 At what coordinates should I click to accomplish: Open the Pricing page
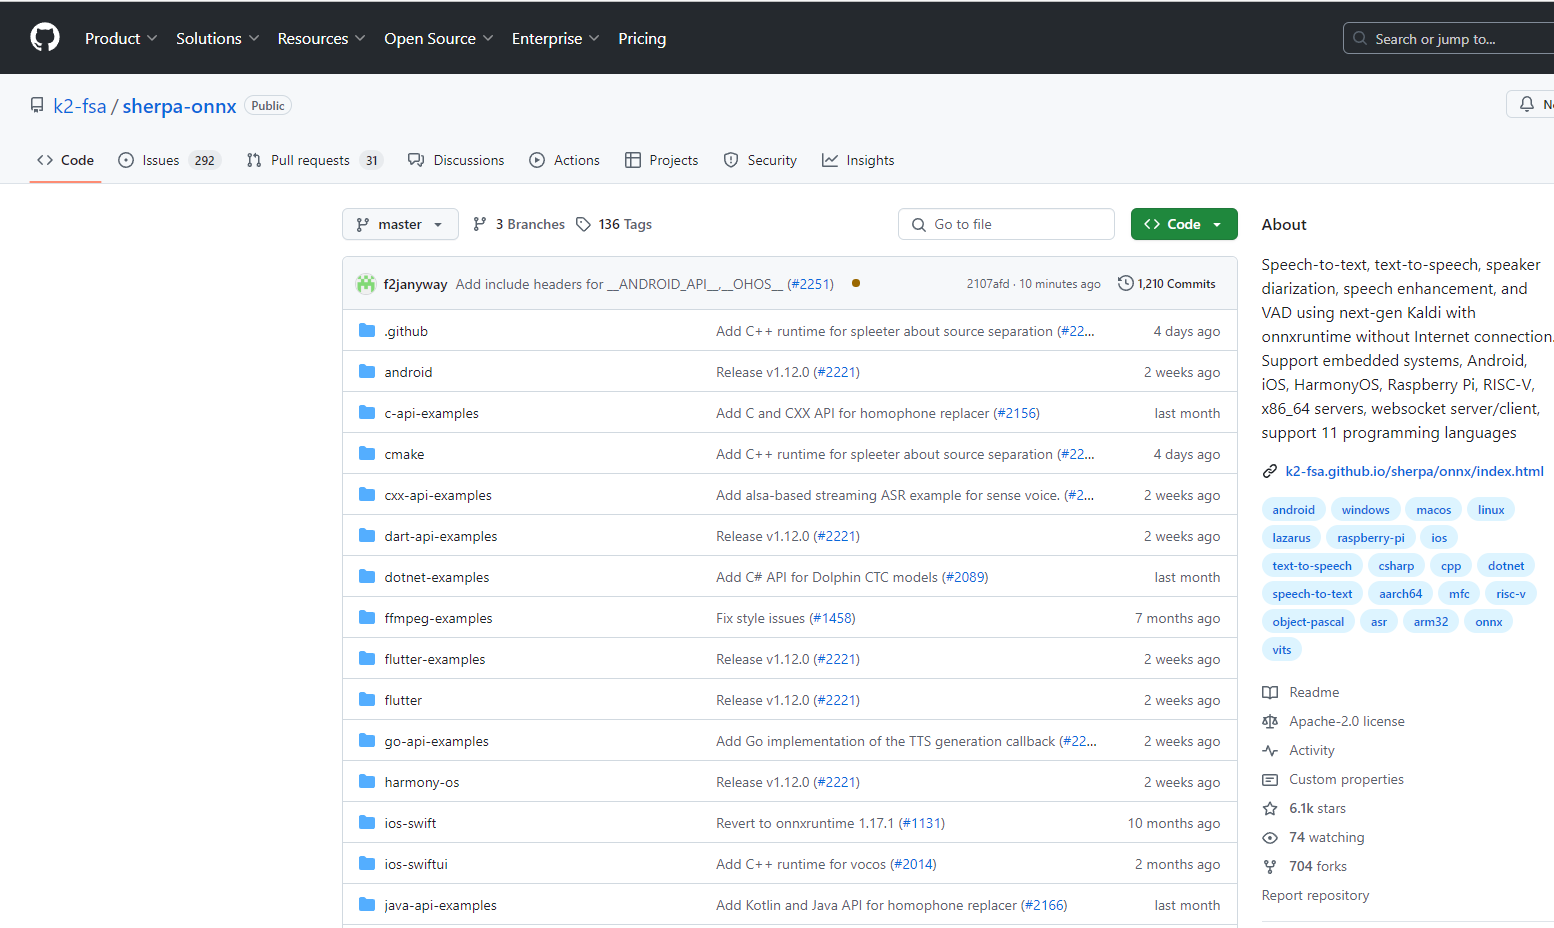coord(642,38)
